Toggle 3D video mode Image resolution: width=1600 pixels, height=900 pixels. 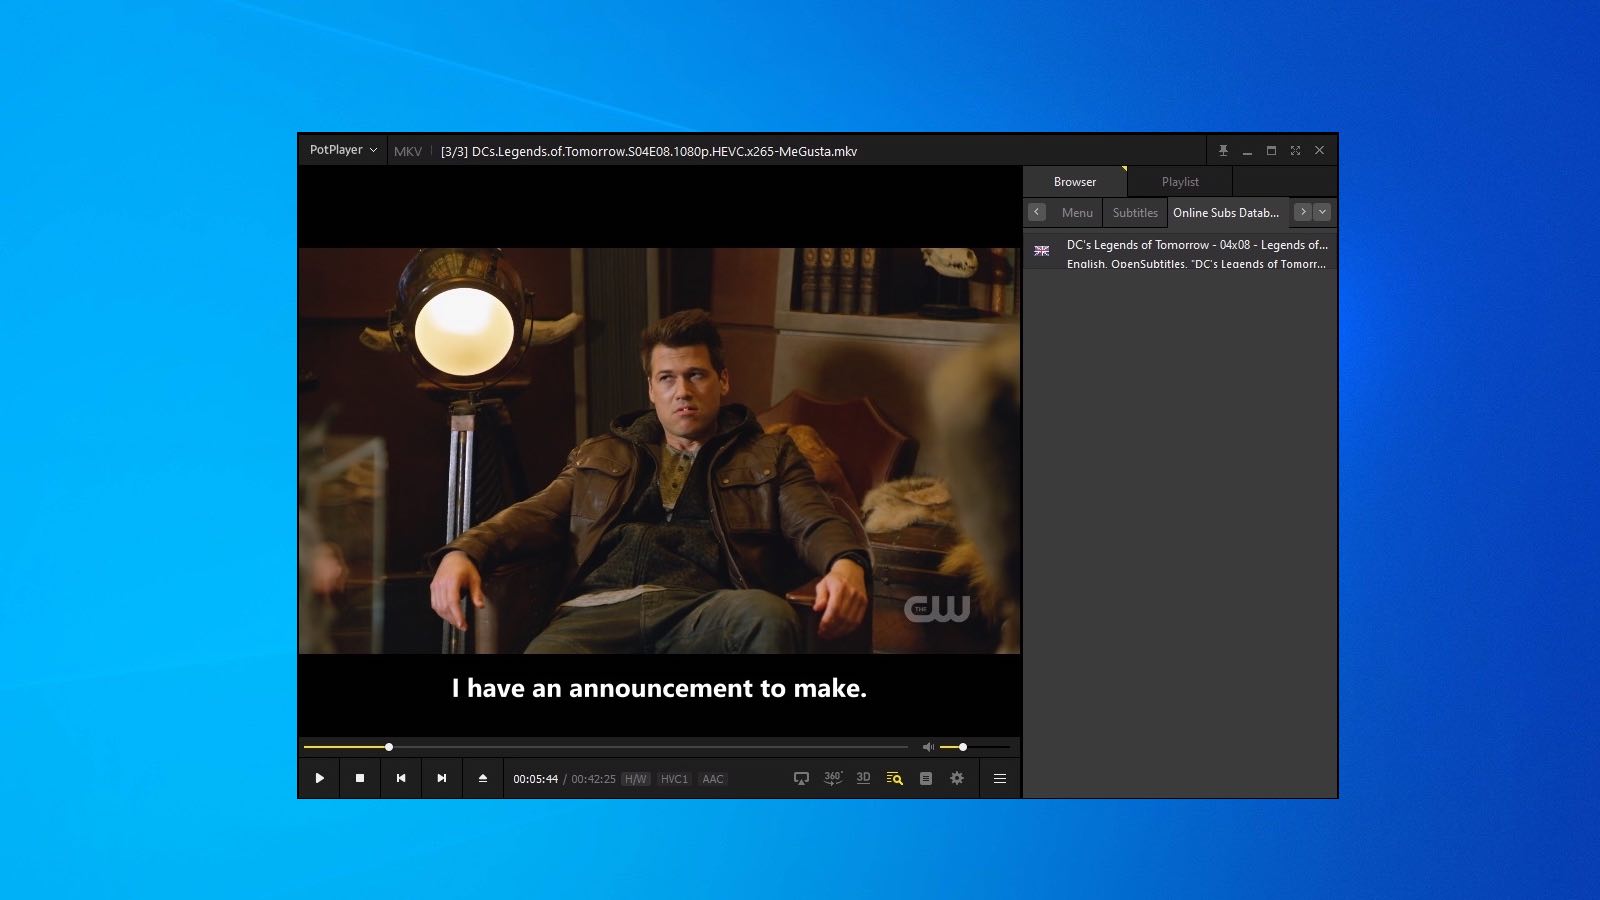pyautogui.click(x=863, y=778)
